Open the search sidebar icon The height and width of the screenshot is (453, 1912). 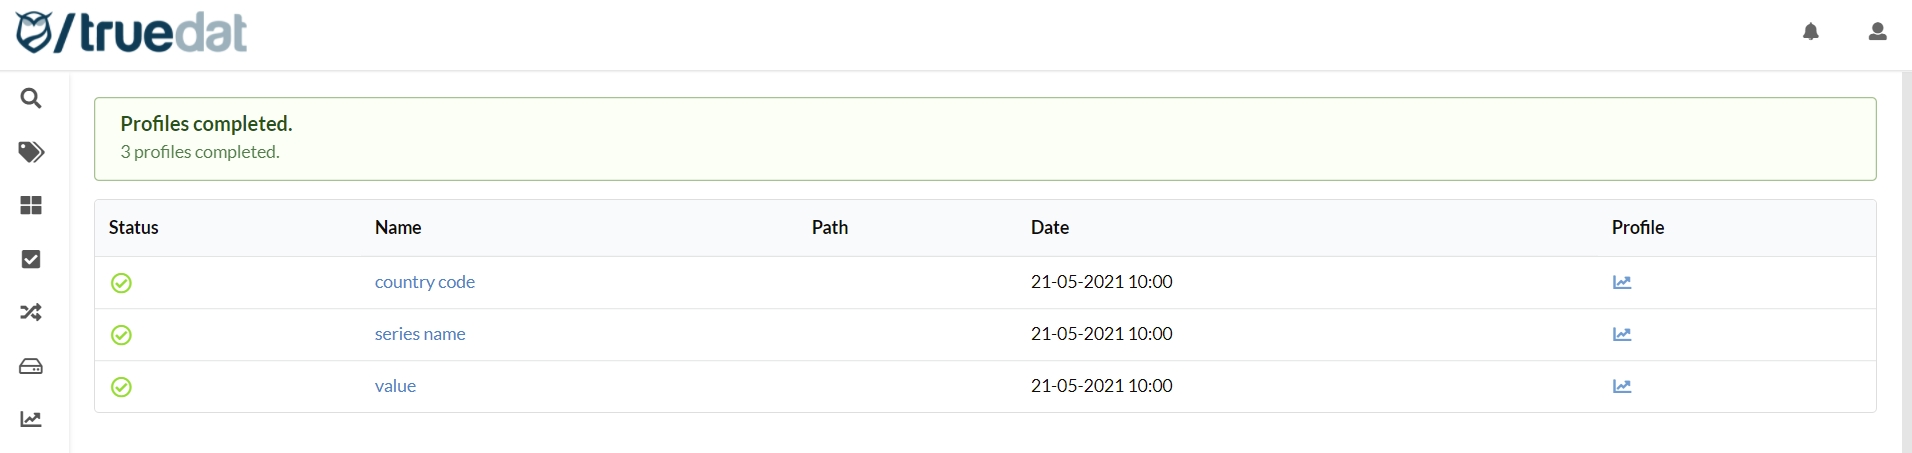(31, 98)
